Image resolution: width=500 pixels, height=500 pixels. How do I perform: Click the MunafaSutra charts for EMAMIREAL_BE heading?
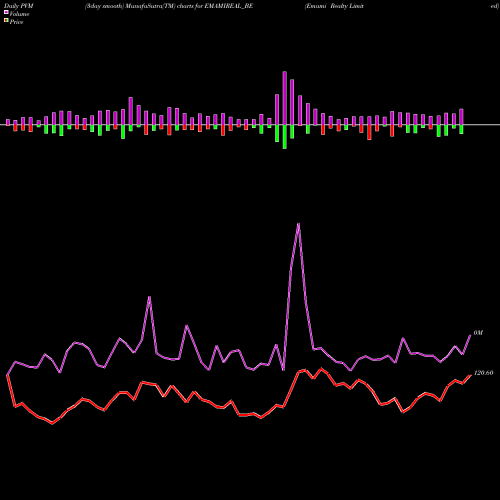[x=169, y=6]
